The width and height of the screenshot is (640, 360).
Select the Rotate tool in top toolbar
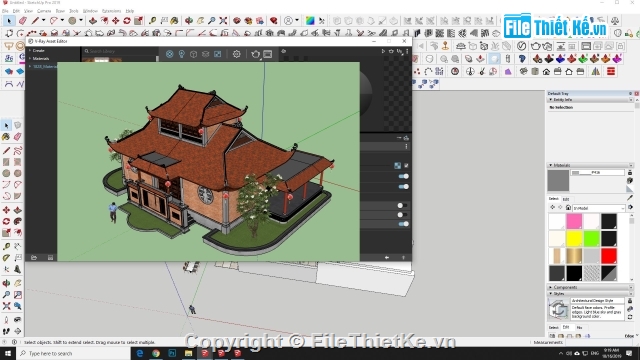coord(127,20)
